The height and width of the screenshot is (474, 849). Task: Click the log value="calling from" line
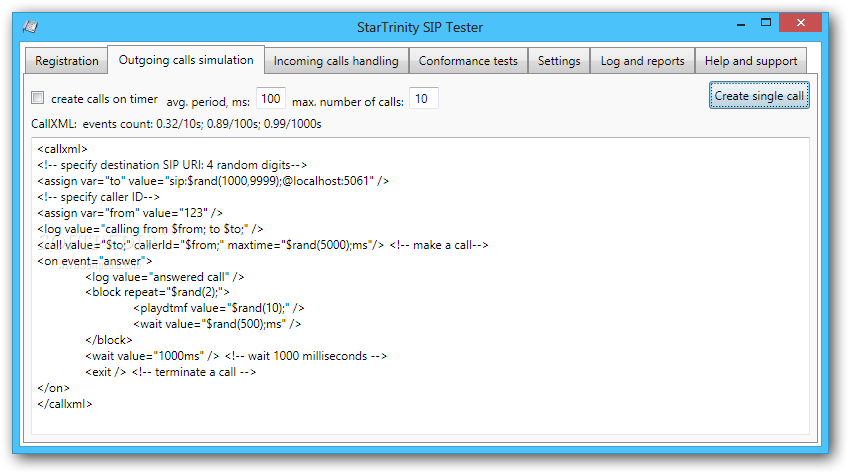(x=150, y=229)
